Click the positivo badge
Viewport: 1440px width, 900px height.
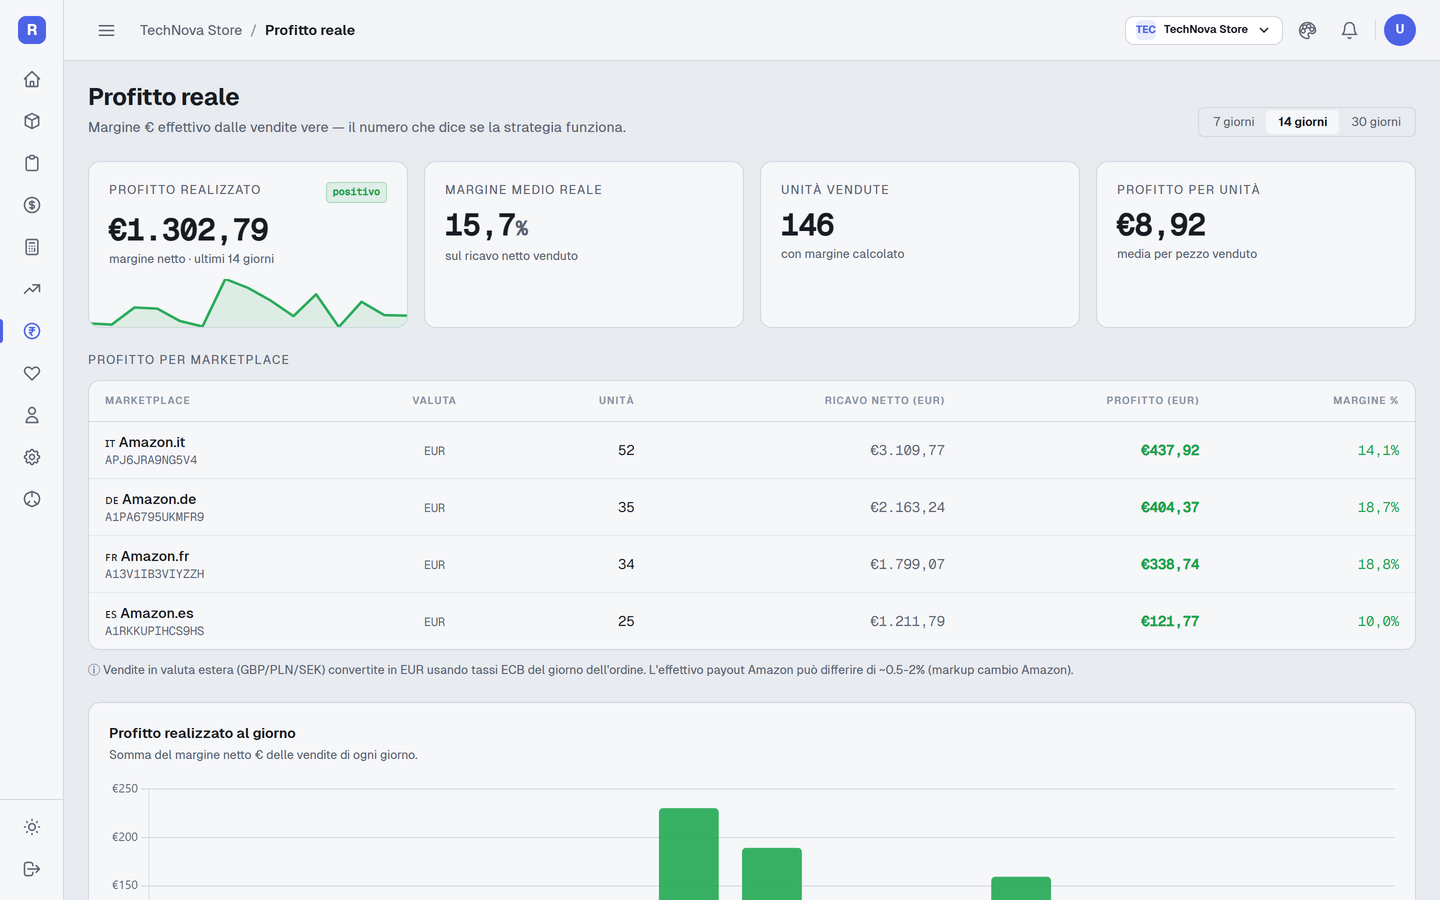coord(356,192)
